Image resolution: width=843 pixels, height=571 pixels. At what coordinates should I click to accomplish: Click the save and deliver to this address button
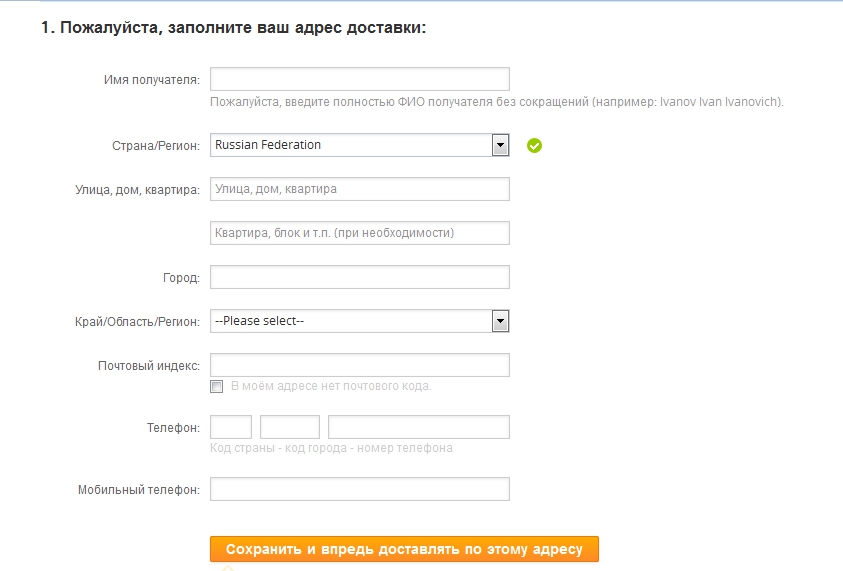[x=404, y=549]
